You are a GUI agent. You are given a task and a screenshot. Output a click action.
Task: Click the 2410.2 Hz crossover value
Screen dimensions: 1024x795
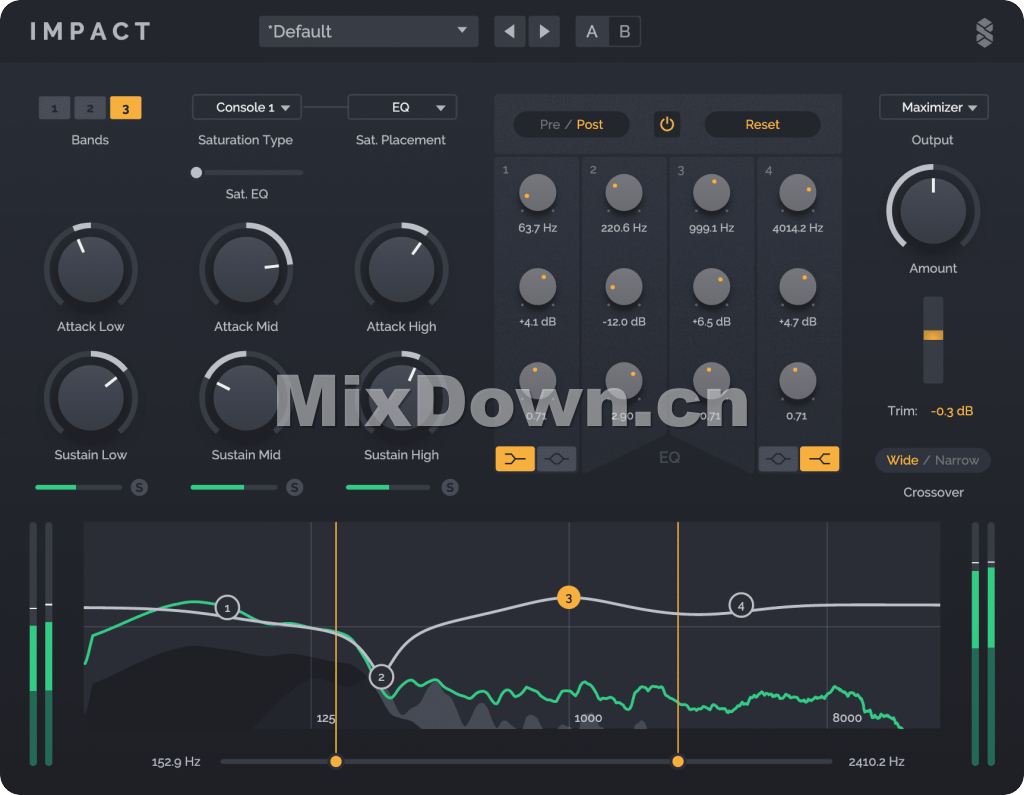876,762
